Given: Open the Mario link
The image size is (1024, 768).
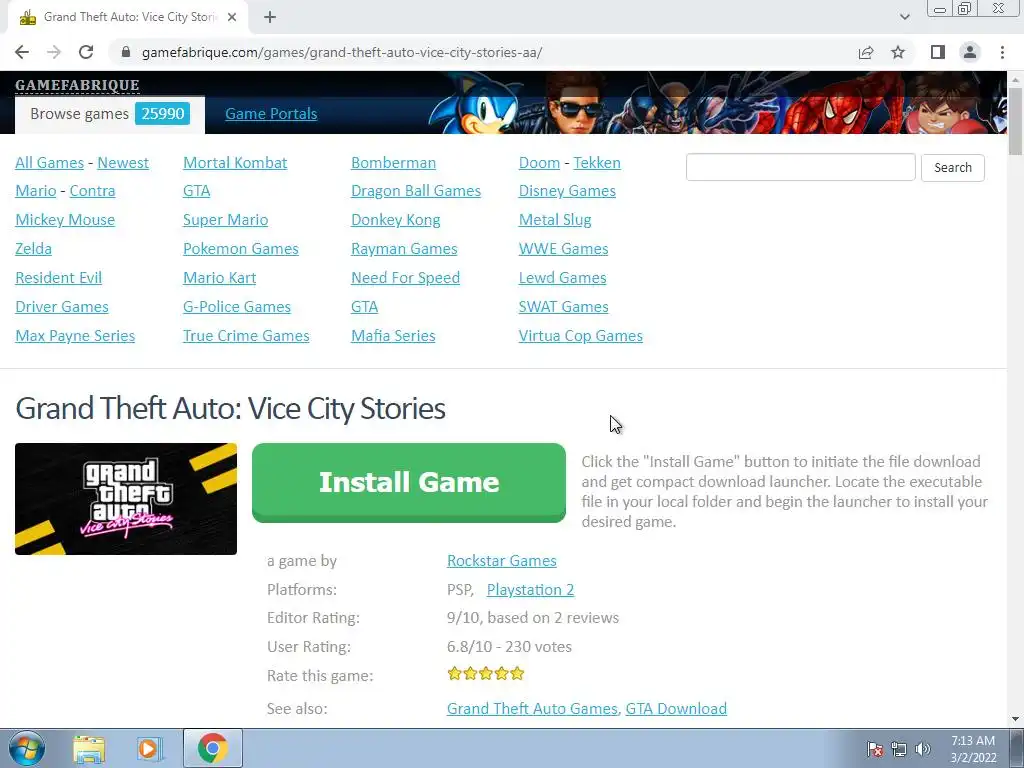Looking at the screenshot, I should 36,191.
